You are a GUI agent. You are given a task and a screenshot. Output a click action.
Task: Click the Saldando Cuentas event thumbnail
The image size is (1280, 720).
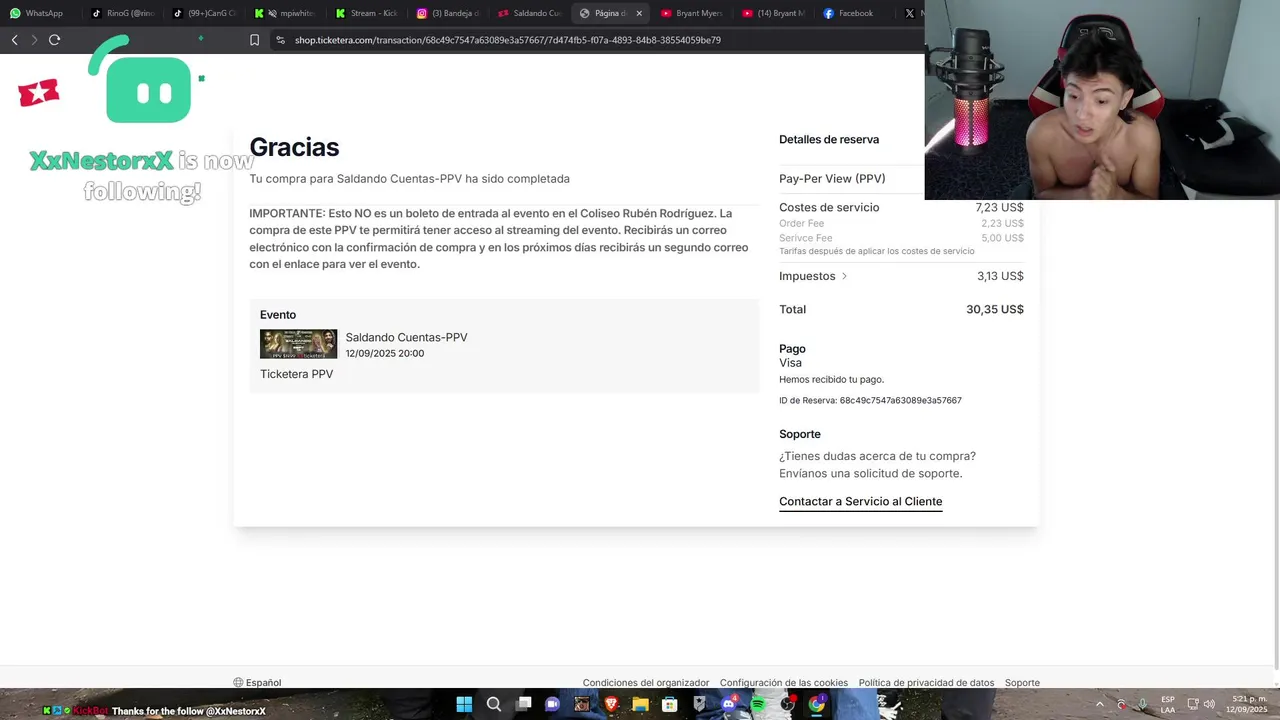pos(298,344)
